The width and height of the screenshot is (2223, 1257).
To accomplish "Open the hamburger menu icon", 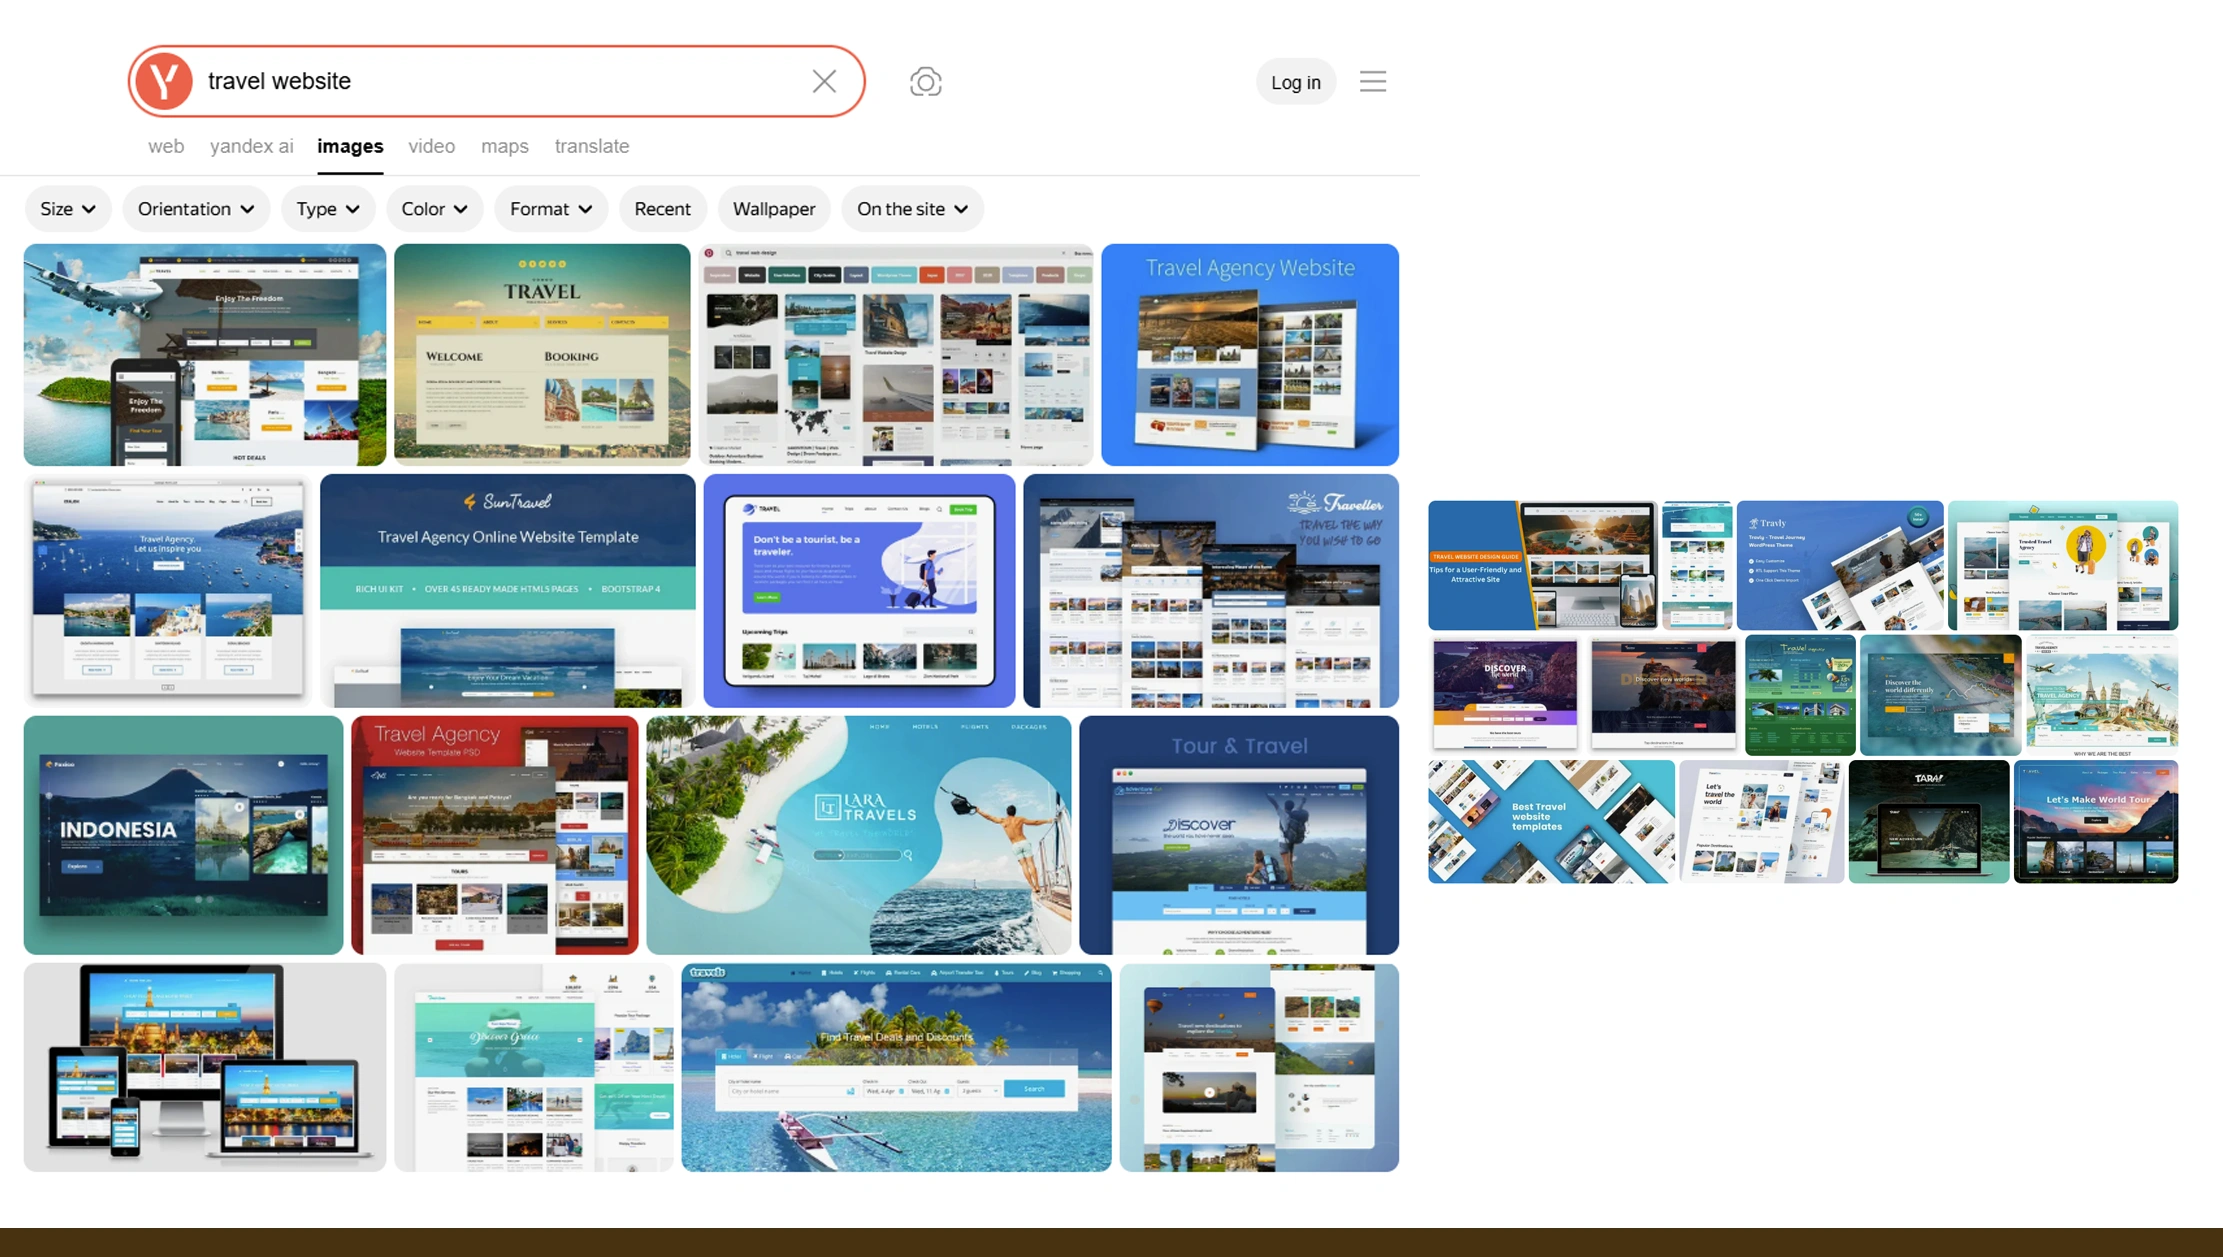I will tap(1372, 81).
